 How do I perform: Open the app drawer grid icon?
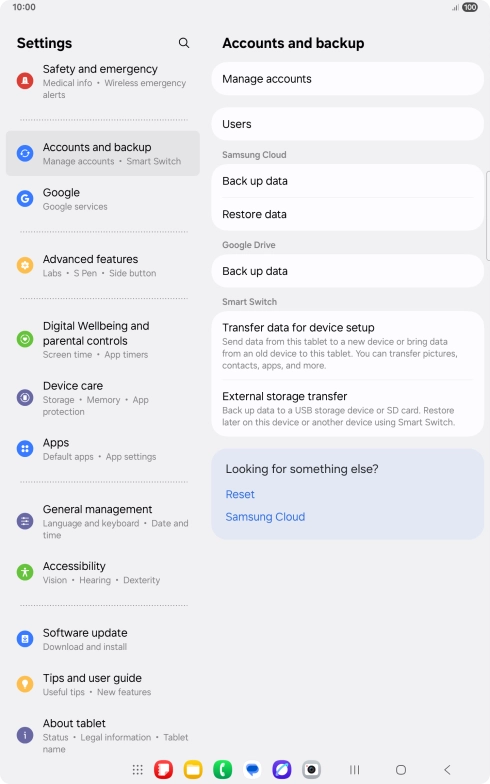pos(138,770)
